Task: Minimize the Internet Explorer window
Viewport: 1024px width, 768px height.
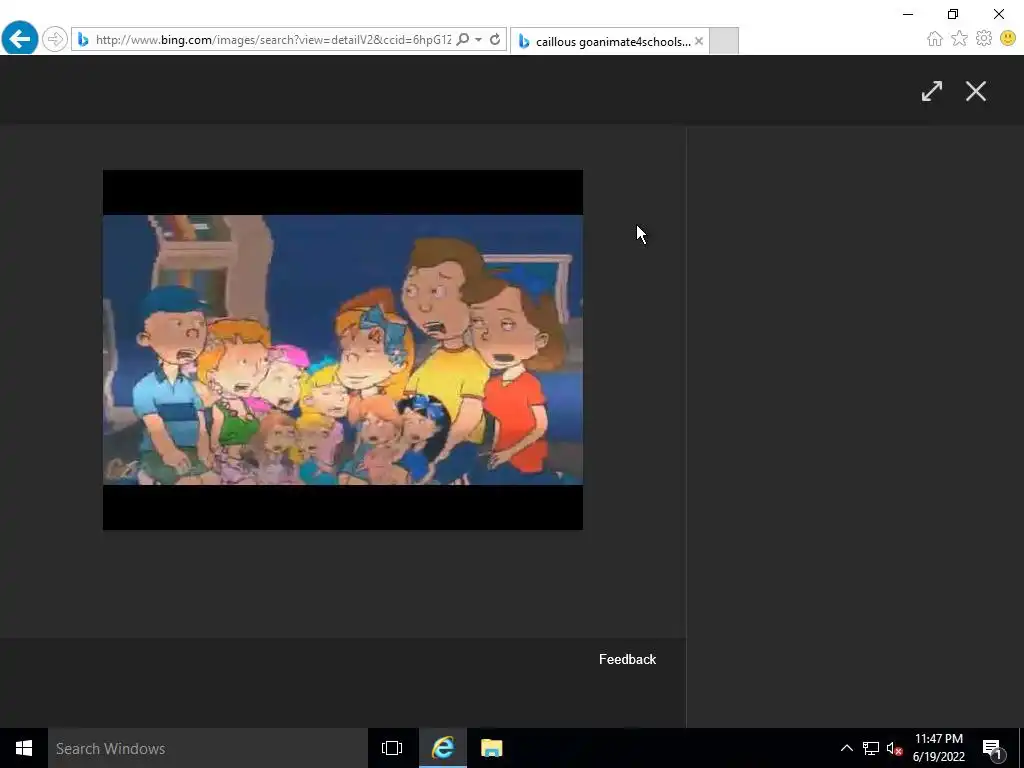Action: [x=908, y=14]
